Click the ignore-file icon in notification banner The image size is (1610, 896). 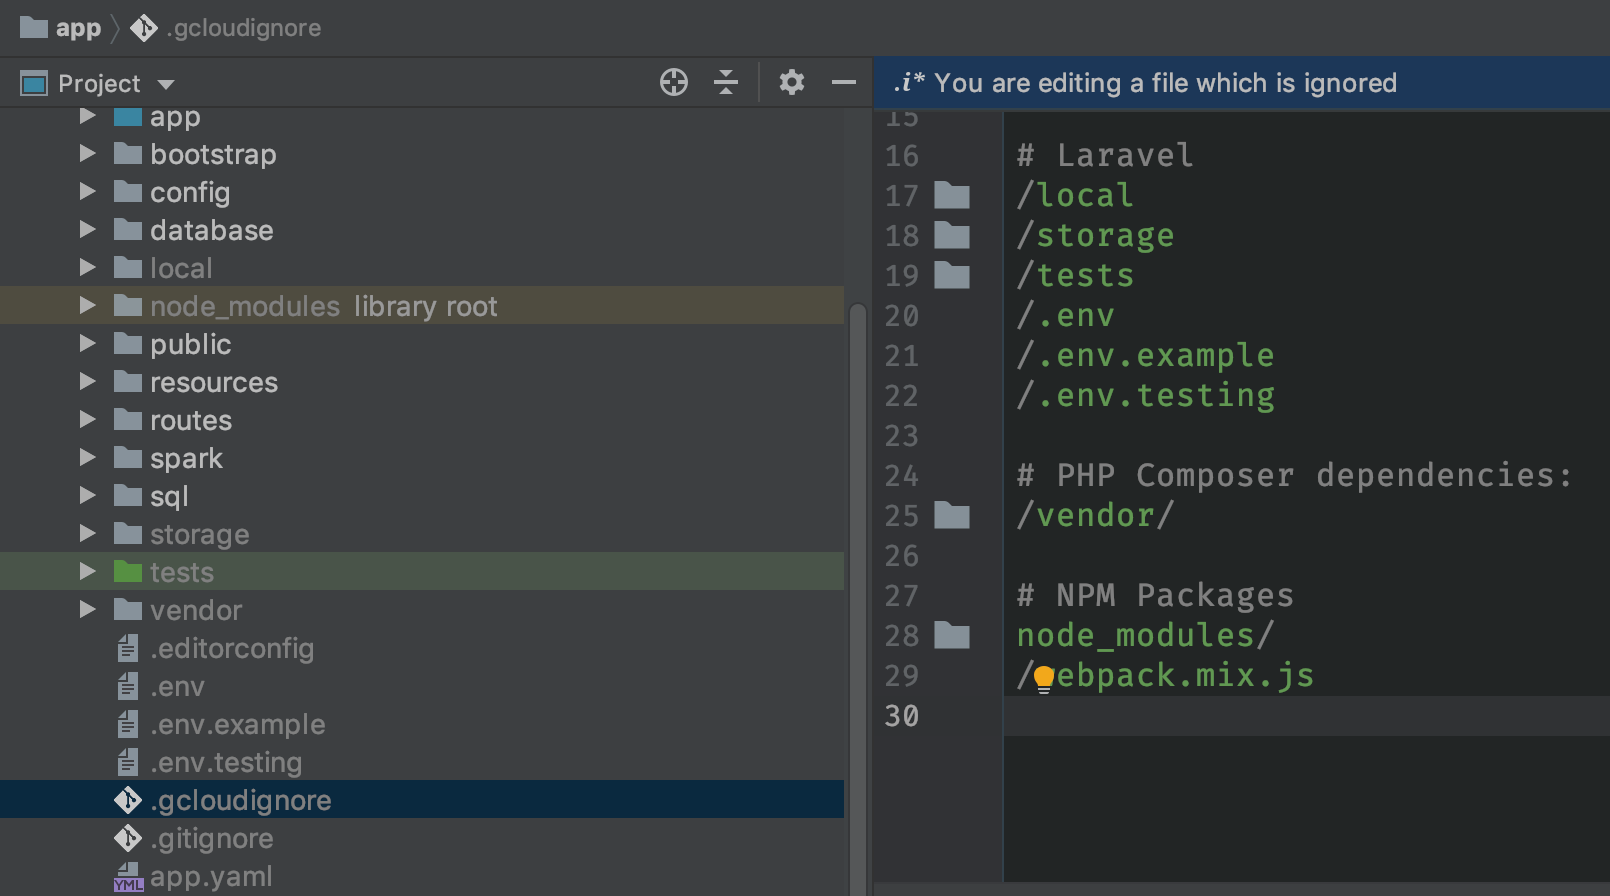909,82
